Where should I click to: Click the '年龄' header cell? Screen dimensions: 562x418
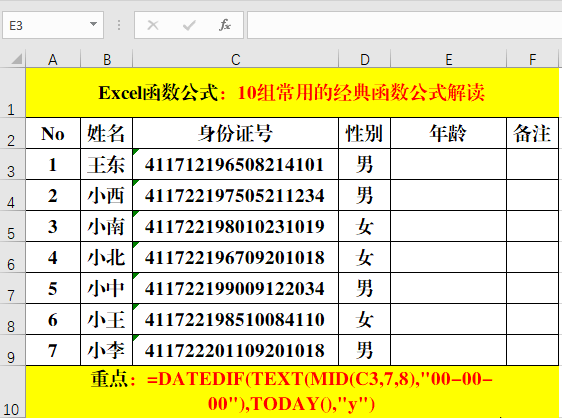point(448,133)
